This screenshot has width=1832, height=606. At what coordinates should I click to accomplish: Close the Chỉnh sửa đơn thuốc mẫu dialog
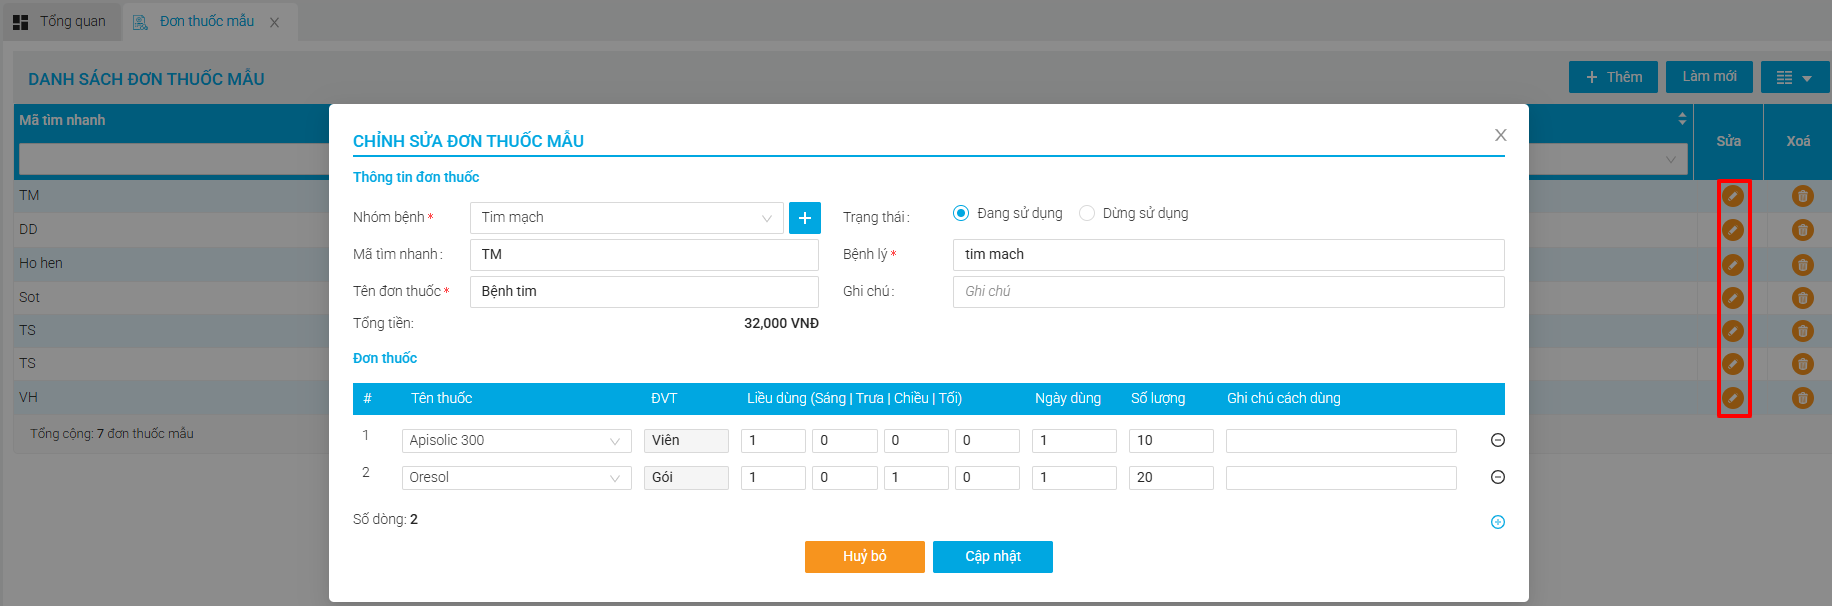(x=1501, y=135)
